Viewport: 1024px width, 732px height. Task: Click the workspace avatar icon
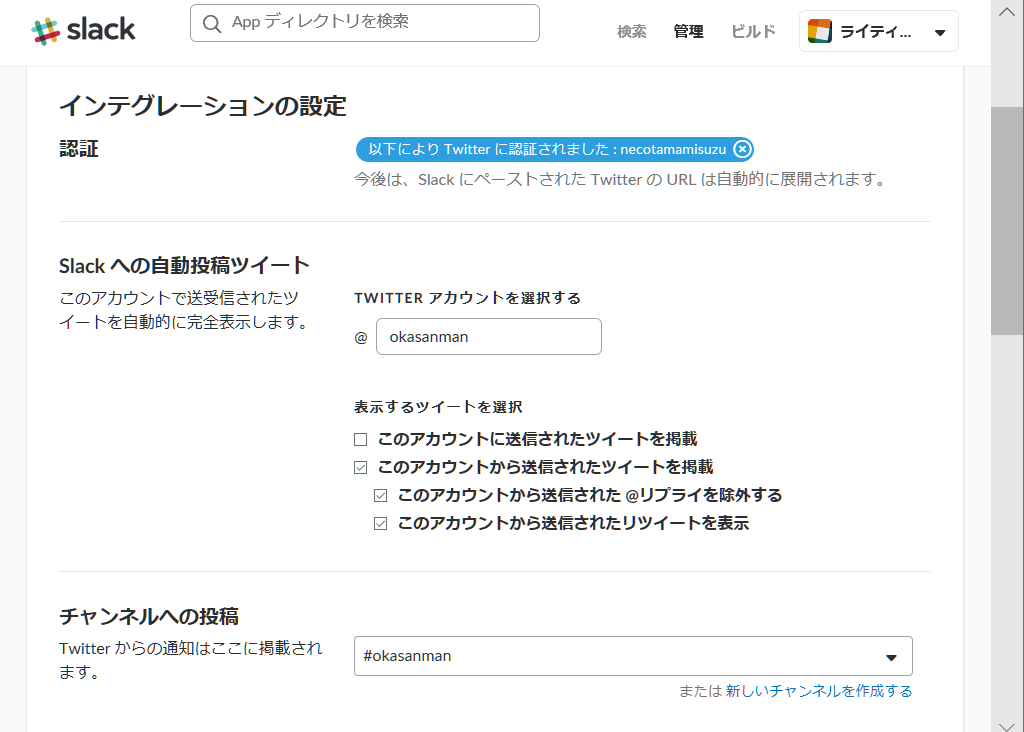pyautogui.click(x=820, y=31)
